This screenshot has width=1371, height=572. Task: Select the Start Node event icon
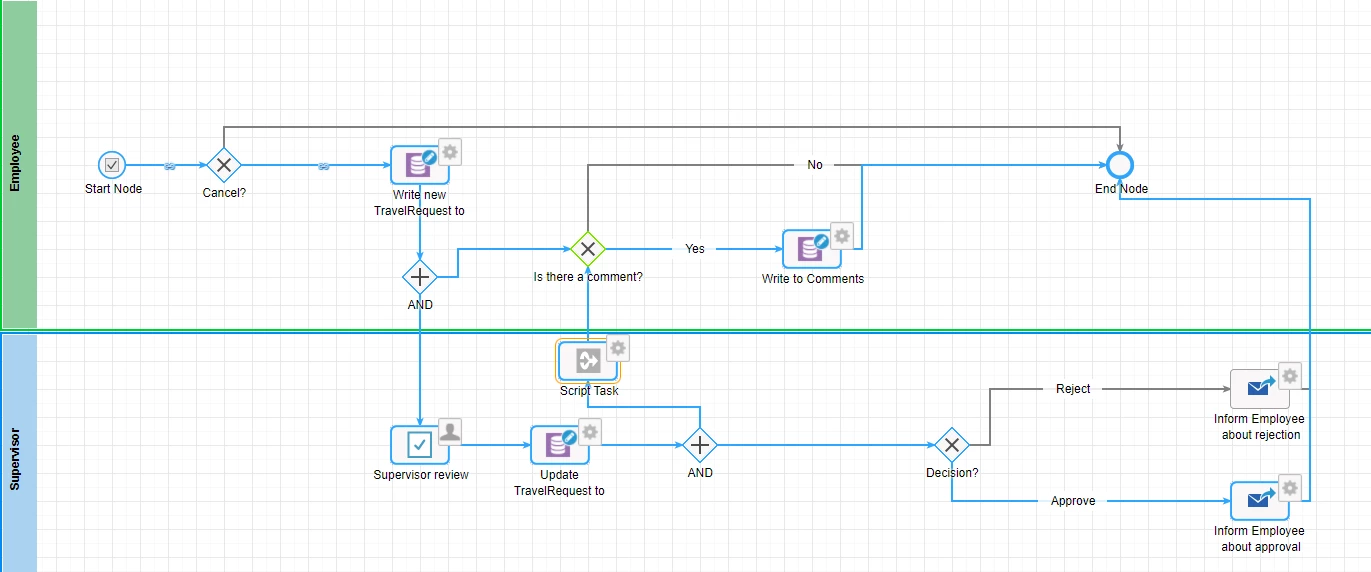coord(113,165)
